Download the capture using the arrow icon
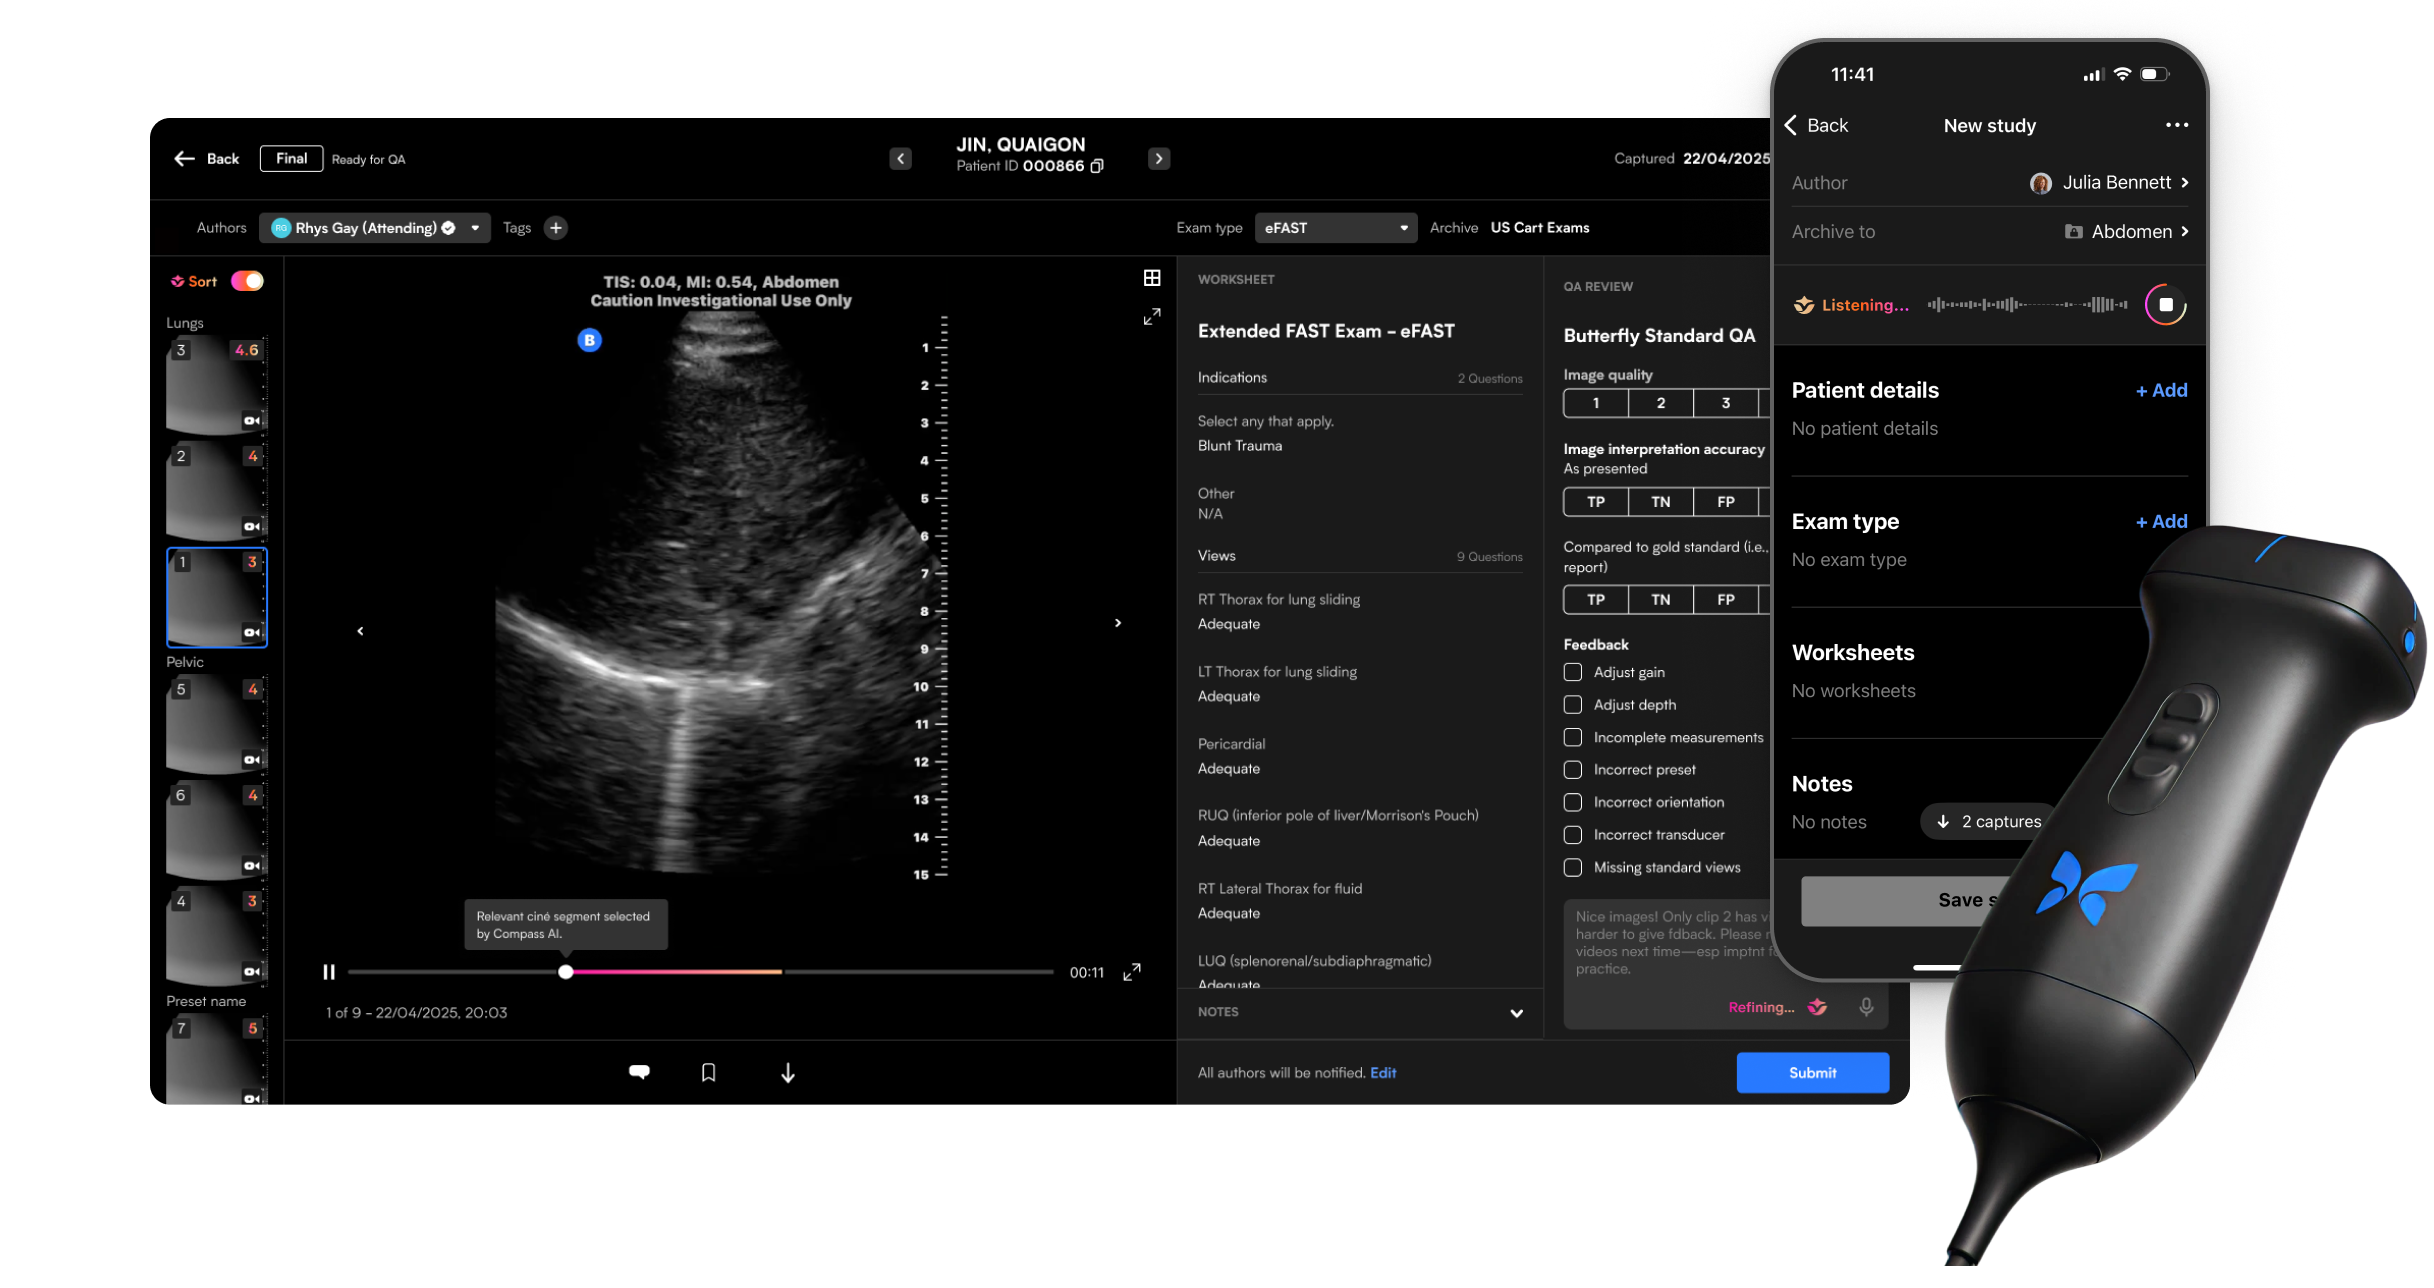2434x1288 pixels. [788, 1073]
